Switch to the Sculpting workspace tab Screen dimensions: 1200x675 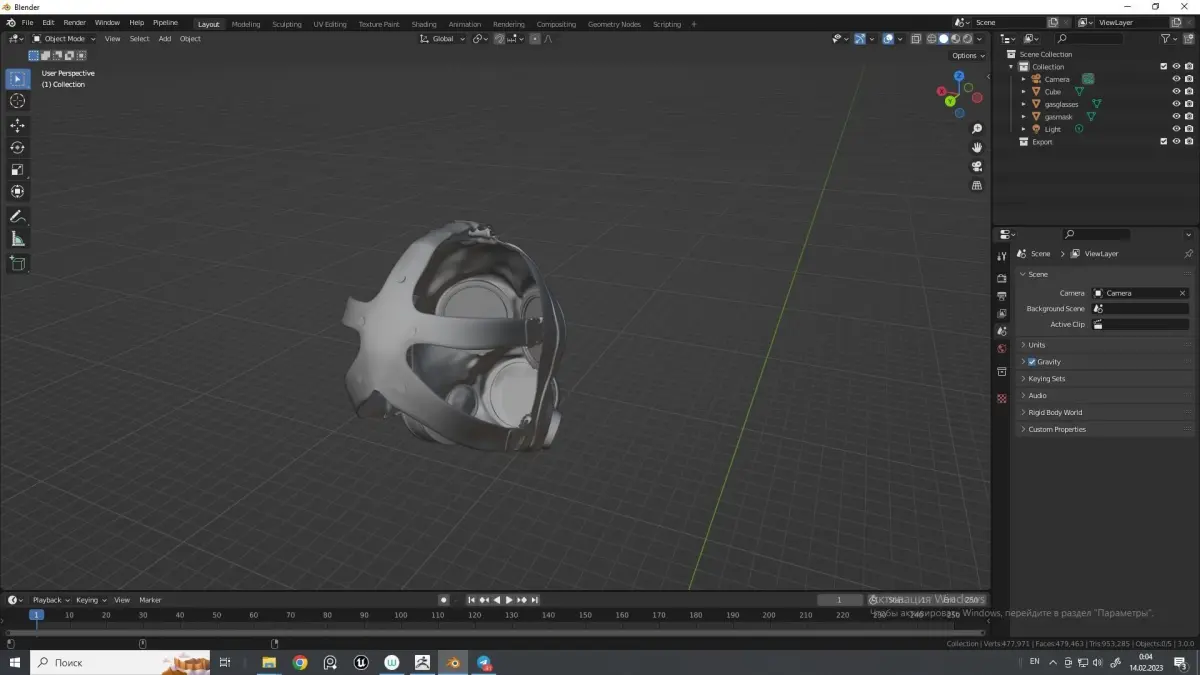point(287,24)
